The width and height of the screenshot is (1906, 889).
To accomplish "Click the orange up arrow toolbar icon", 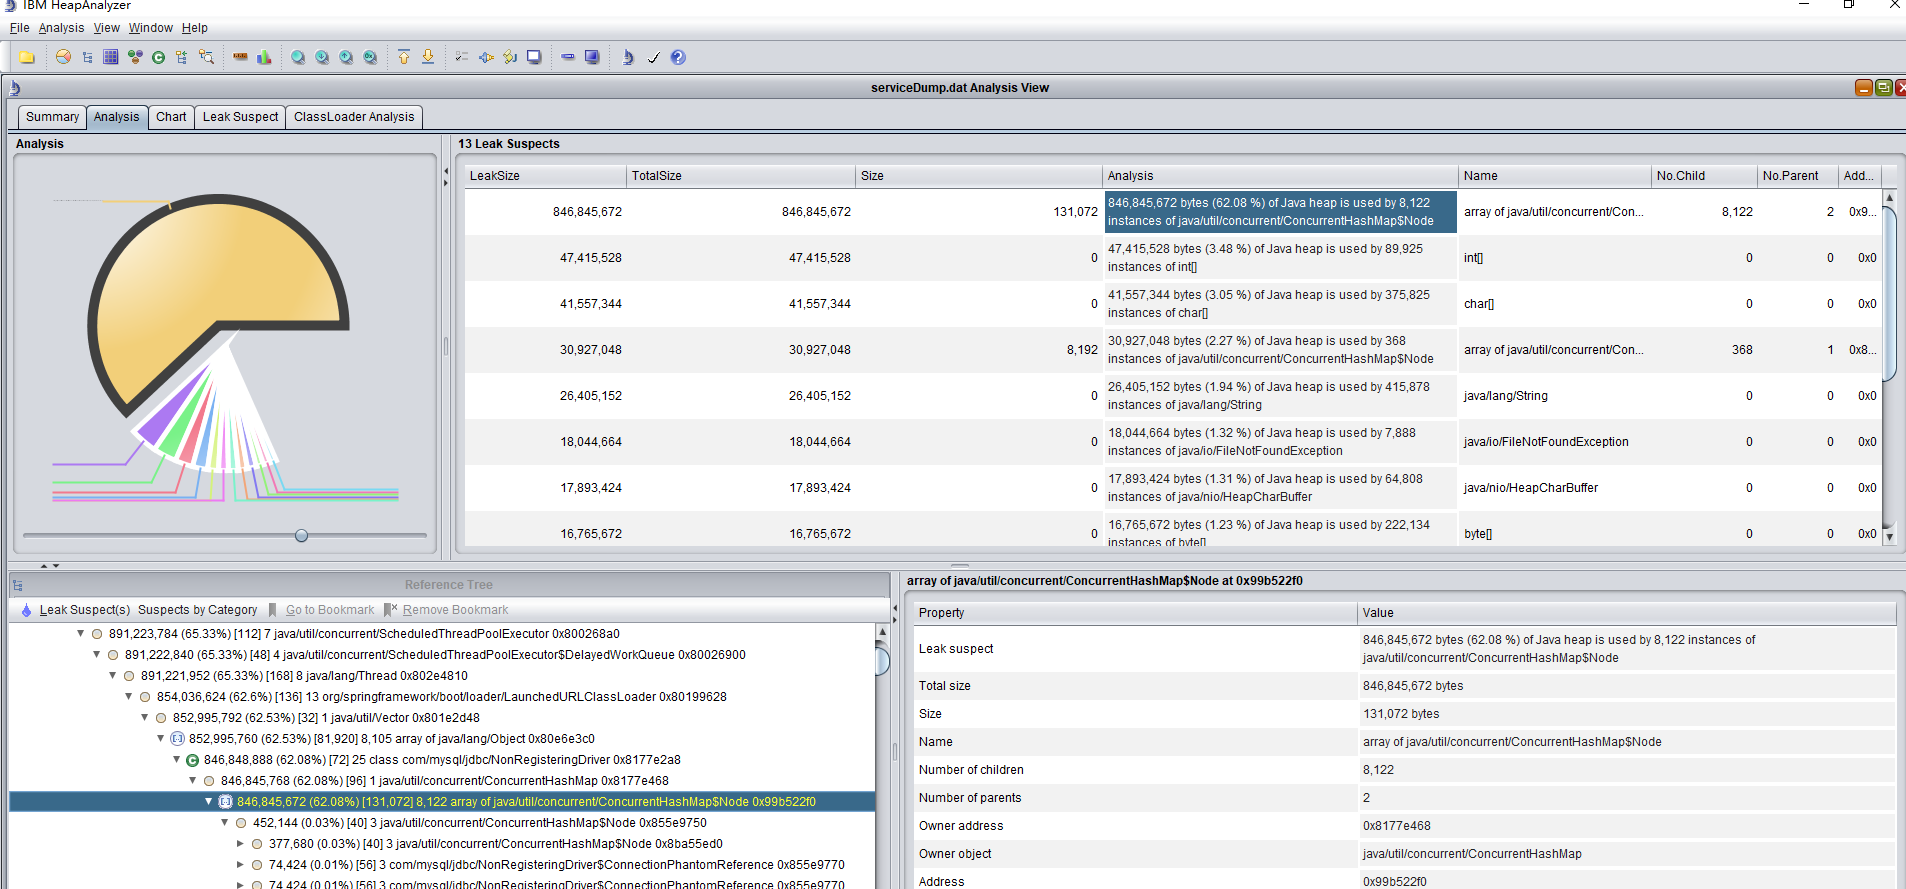I will [x=404, y=57].
